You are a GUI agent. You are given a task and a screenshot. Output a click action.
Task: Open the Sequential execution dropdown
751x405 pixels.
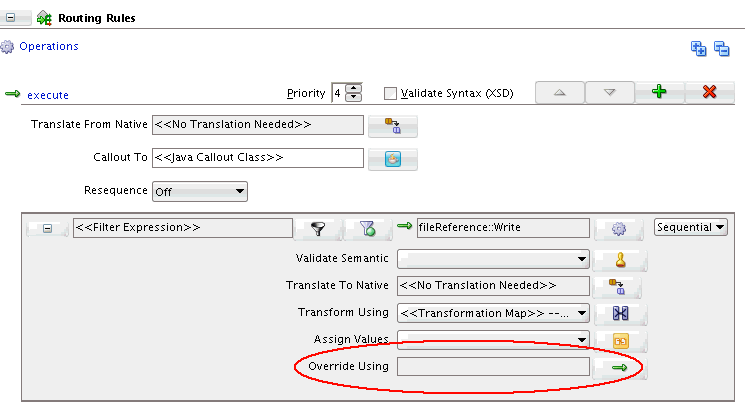[x=691, y=227]
